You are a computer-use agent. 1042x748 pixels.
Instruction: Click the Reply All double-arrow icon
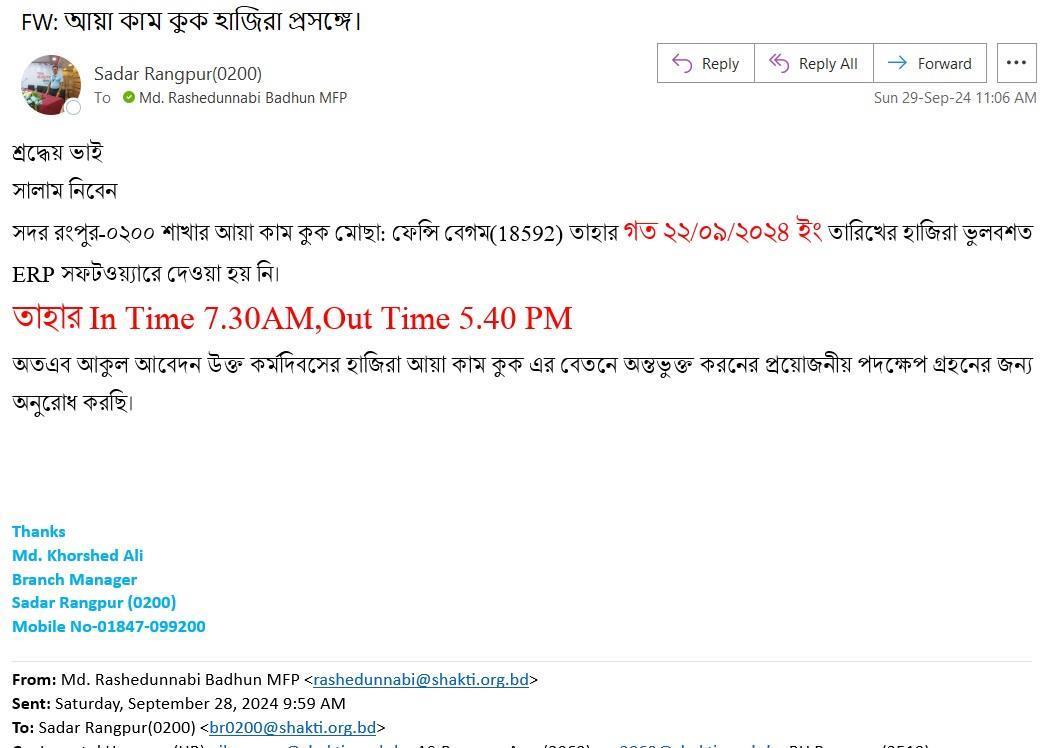pos(779,63)
